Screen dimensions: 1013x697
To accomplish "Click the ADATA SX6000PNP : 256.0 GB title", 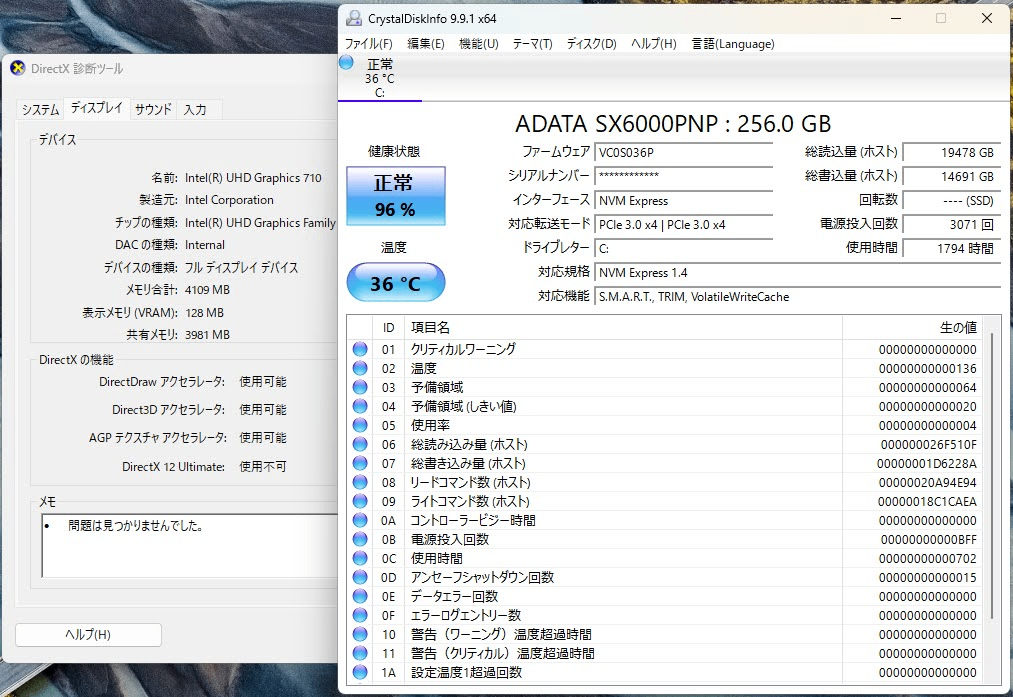I will [x=673, y=123].
